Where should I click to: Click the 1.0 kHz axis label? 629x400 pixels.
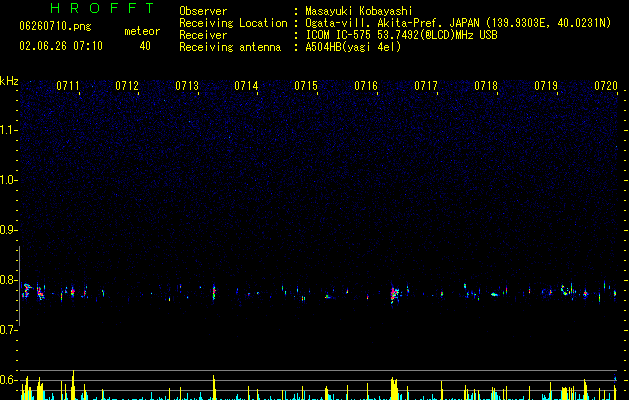[9, 180]
